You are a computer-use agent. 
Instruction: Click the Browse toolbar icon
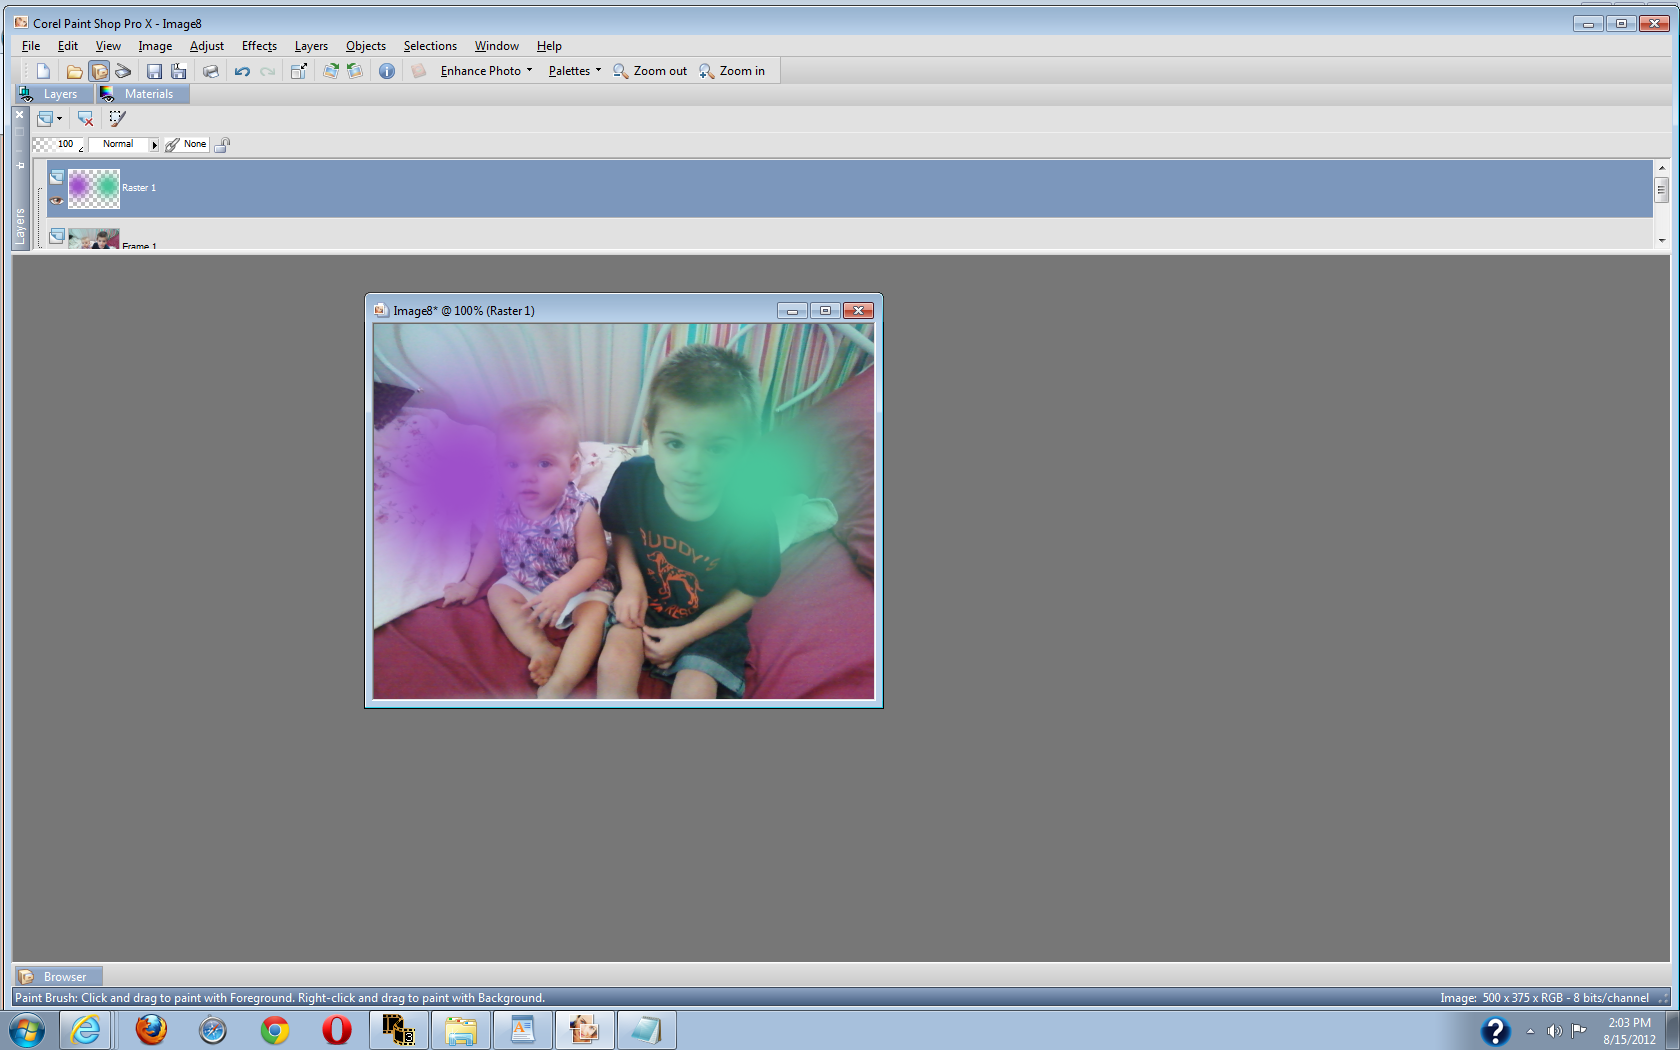(99, 71)
